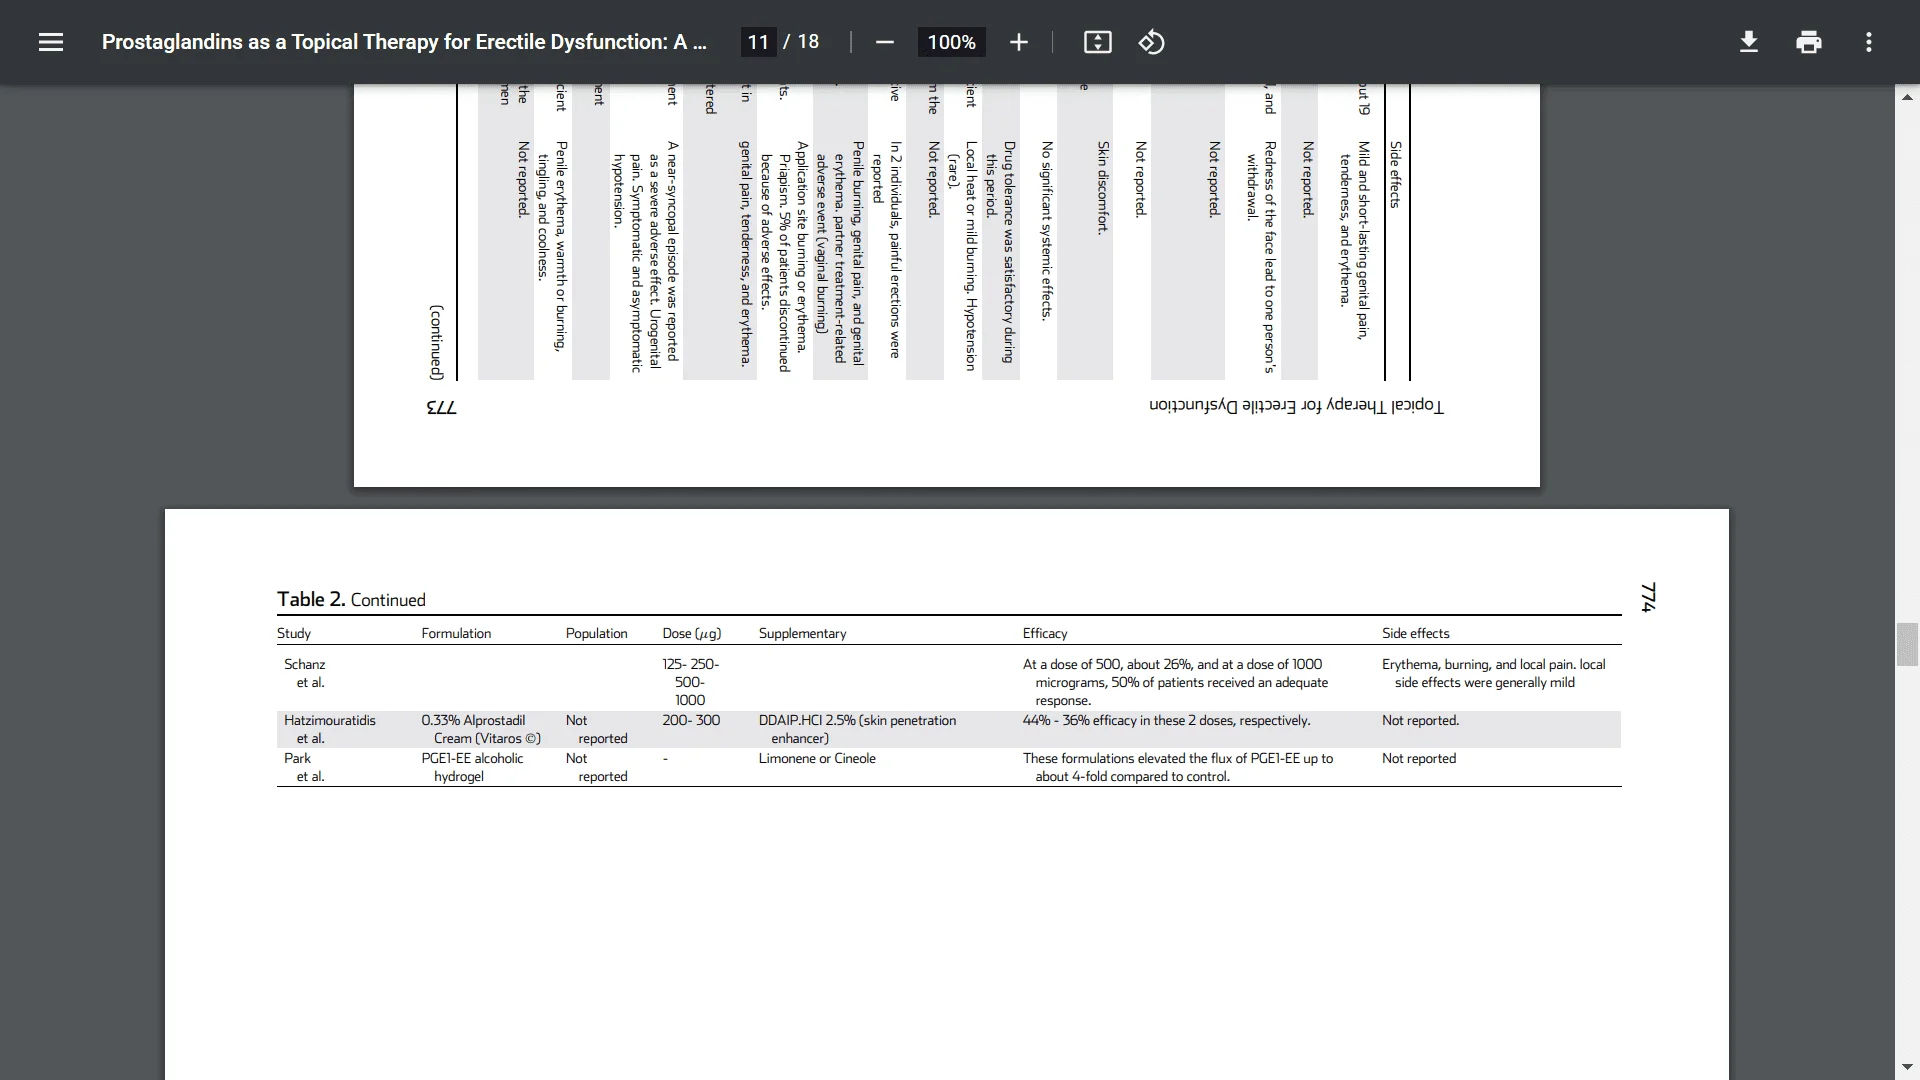Click the scrollbar down arrow
This screenshot has width=1920, height=1080.
(x=1907, y=1068)
